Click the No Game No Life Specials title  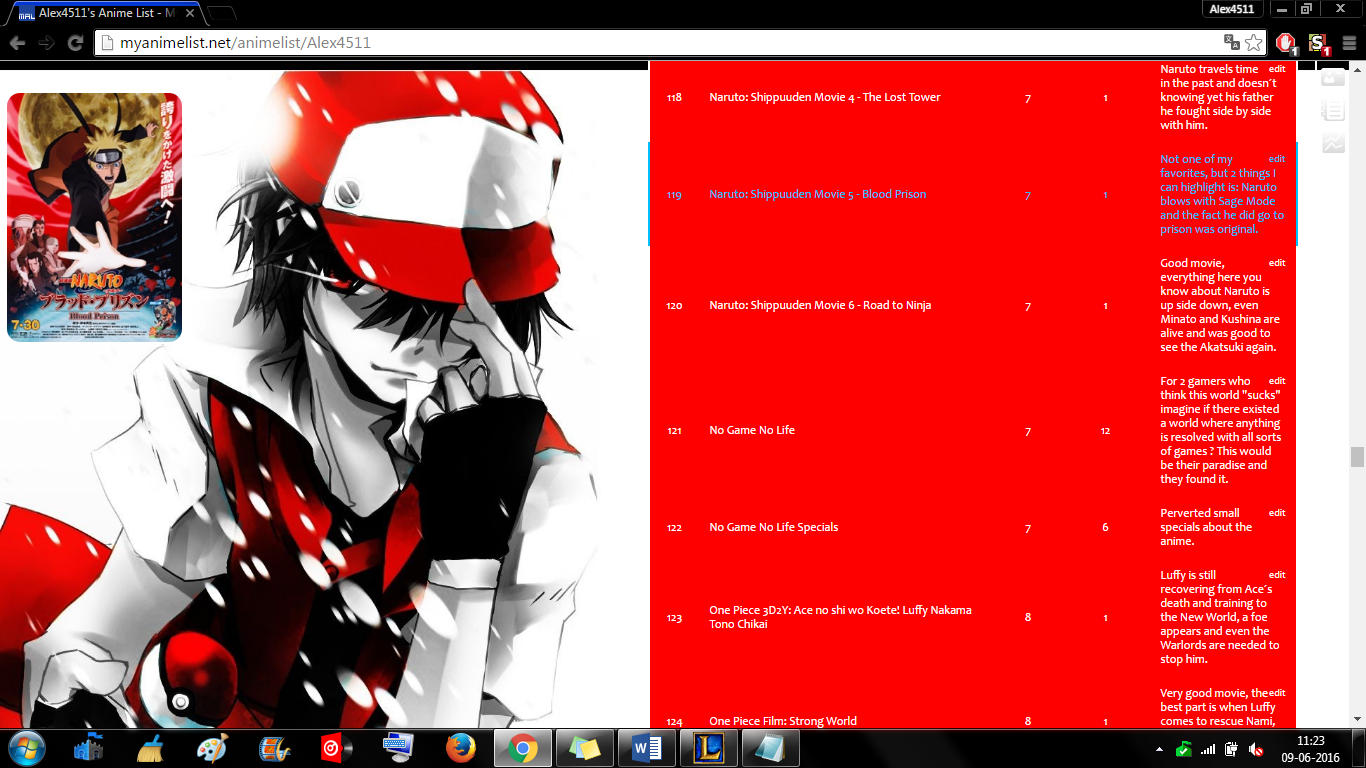coord(773,527)
